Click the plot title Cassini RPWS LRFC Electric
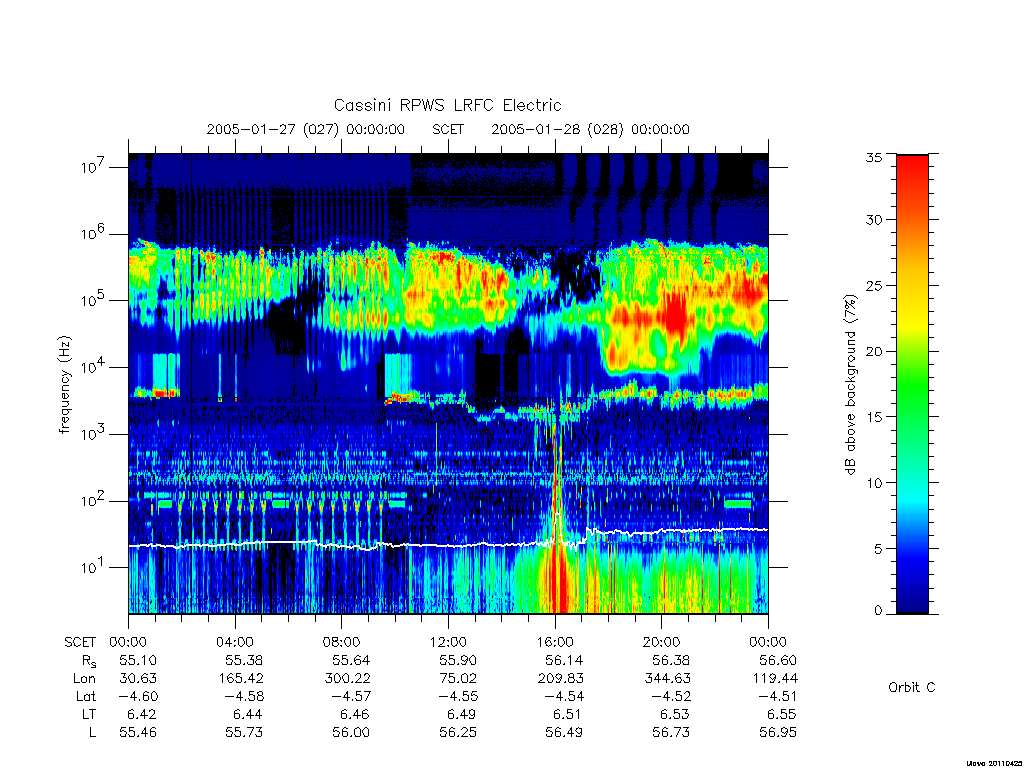The image size is (1024, 768). coord(447,105)
